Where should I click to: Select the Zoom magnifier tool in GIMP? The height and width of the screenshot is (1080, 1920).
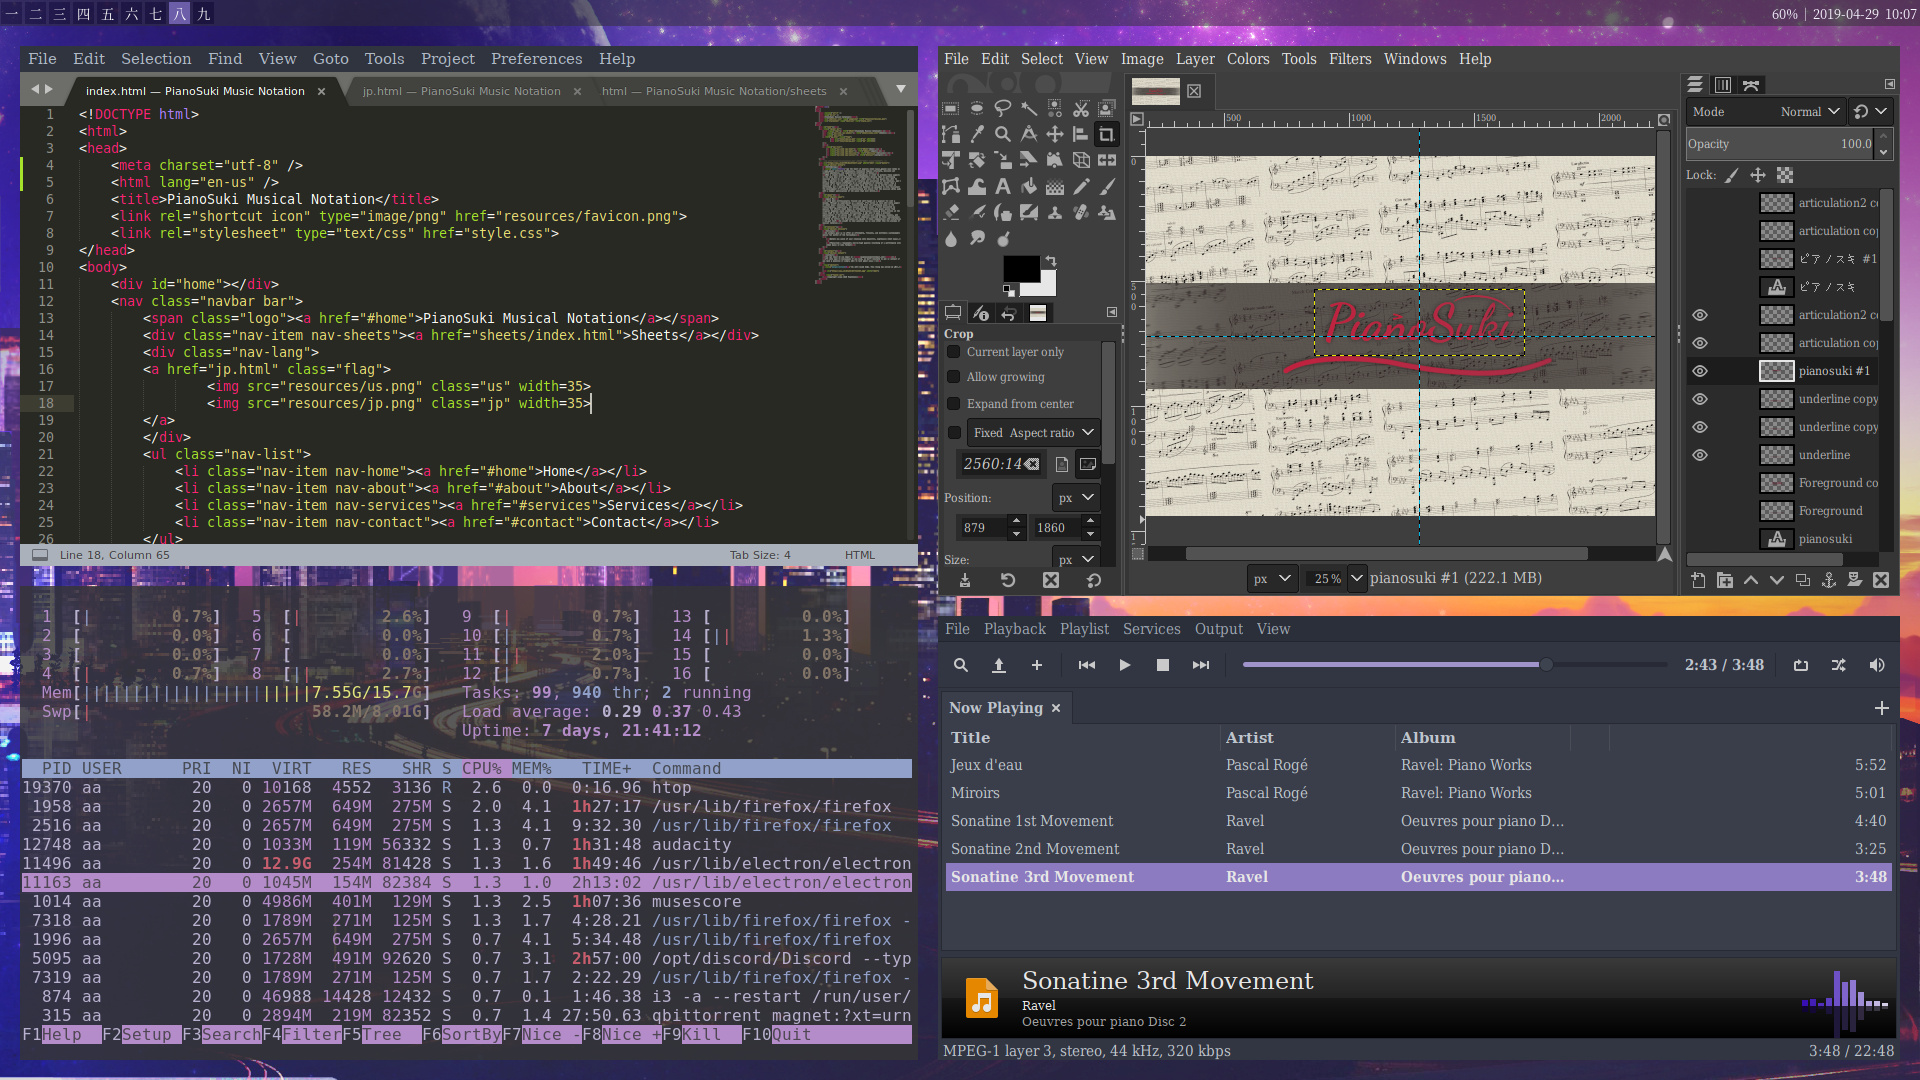[1003, 134]
